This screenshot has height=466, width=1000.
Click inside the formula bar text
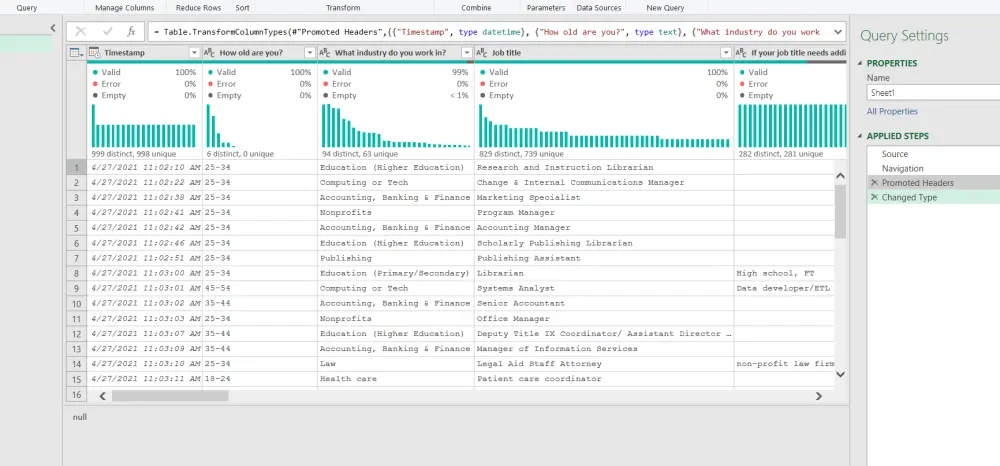coord(489,31)
